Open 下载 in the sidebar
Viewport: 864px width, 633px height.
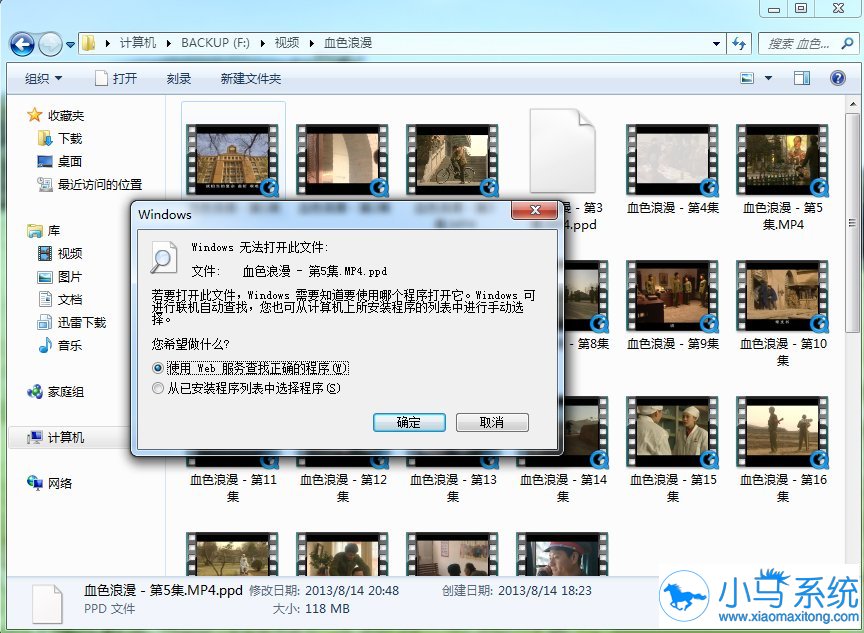pyautogui.click(x=60, y=138)
